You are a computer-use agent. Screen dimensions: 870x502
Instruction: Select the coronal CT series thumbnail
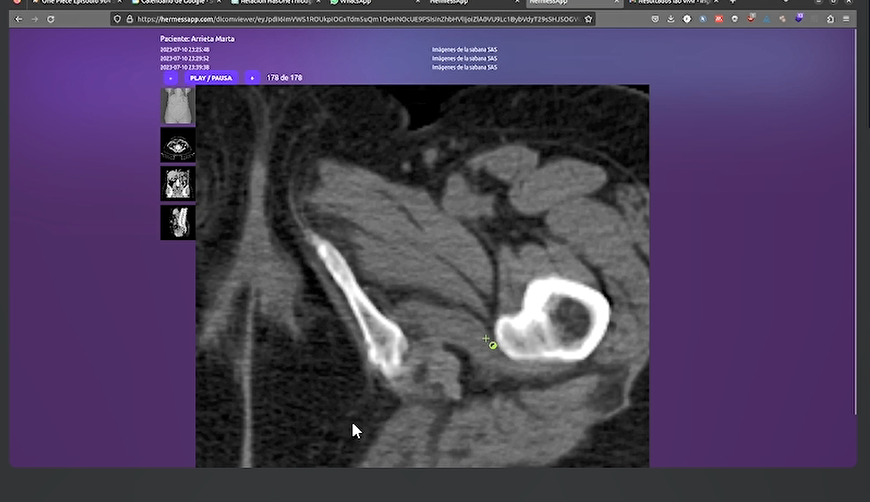tap(178, 184)
